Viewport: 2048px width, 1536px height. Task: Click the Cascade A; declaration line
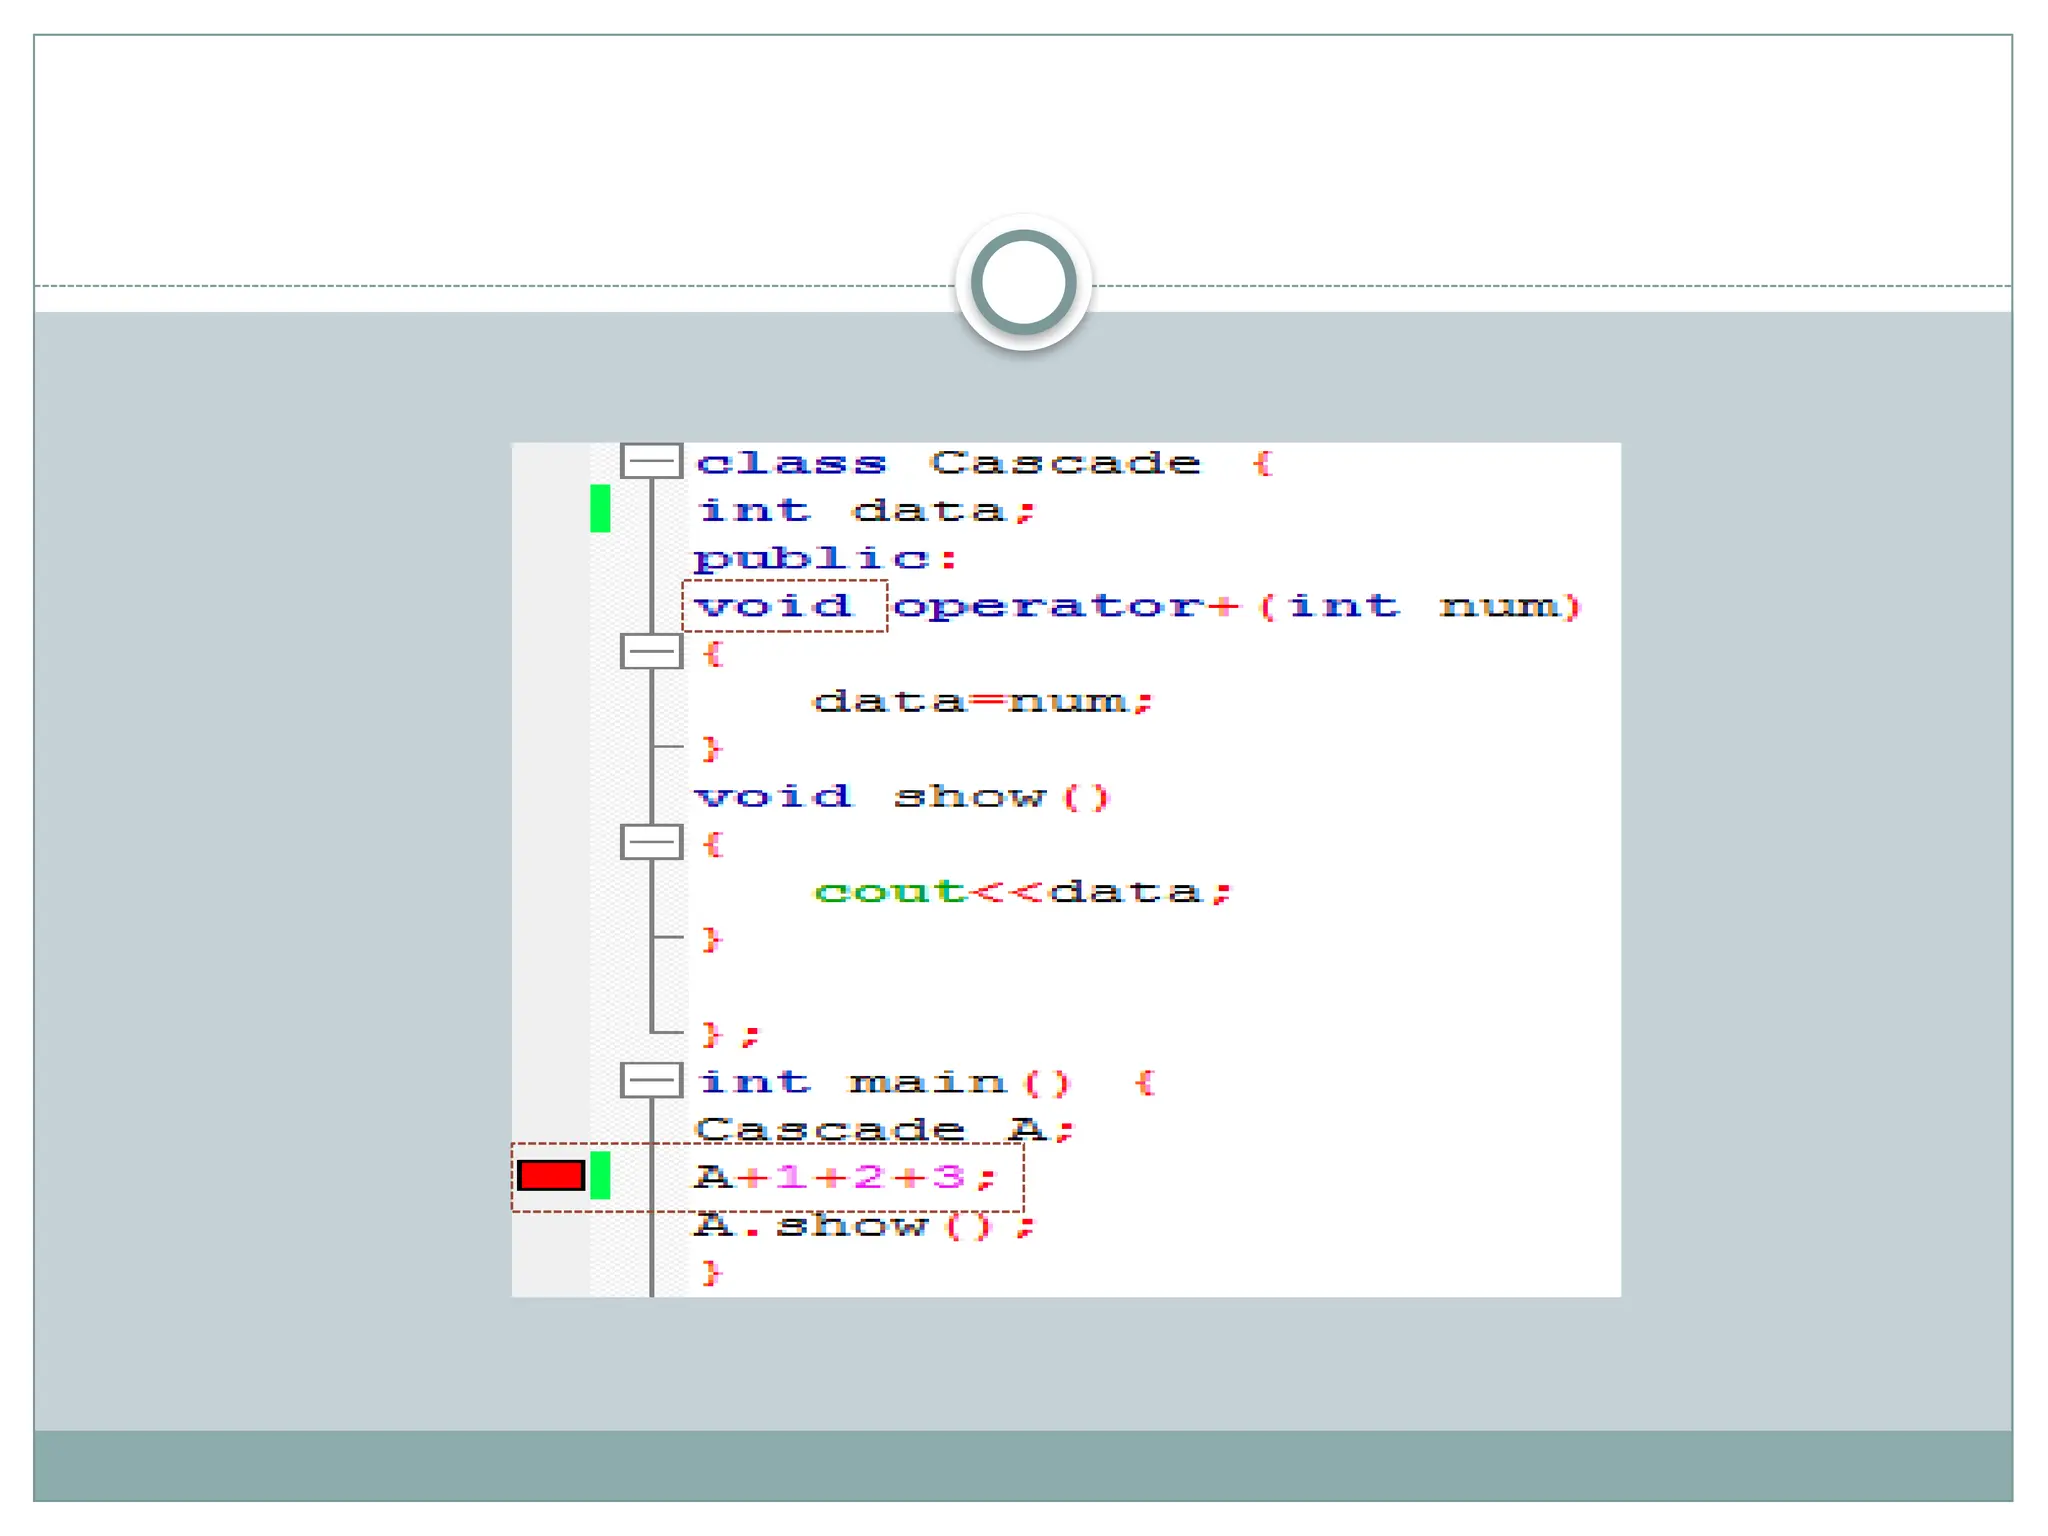(x=884, y=1130)
